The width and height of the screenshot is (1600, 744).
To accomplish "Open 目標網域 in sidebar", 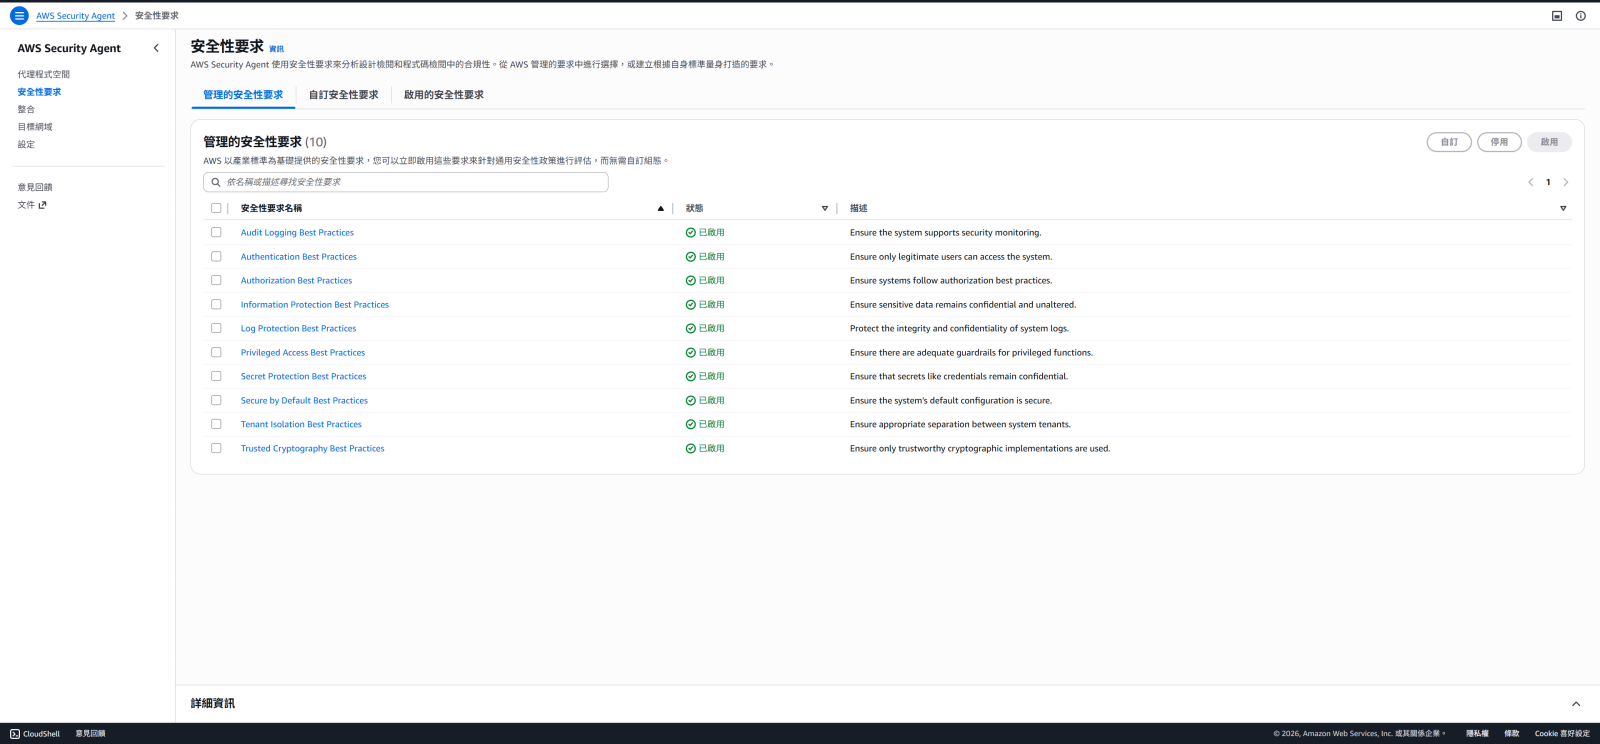I will point(35,127).
